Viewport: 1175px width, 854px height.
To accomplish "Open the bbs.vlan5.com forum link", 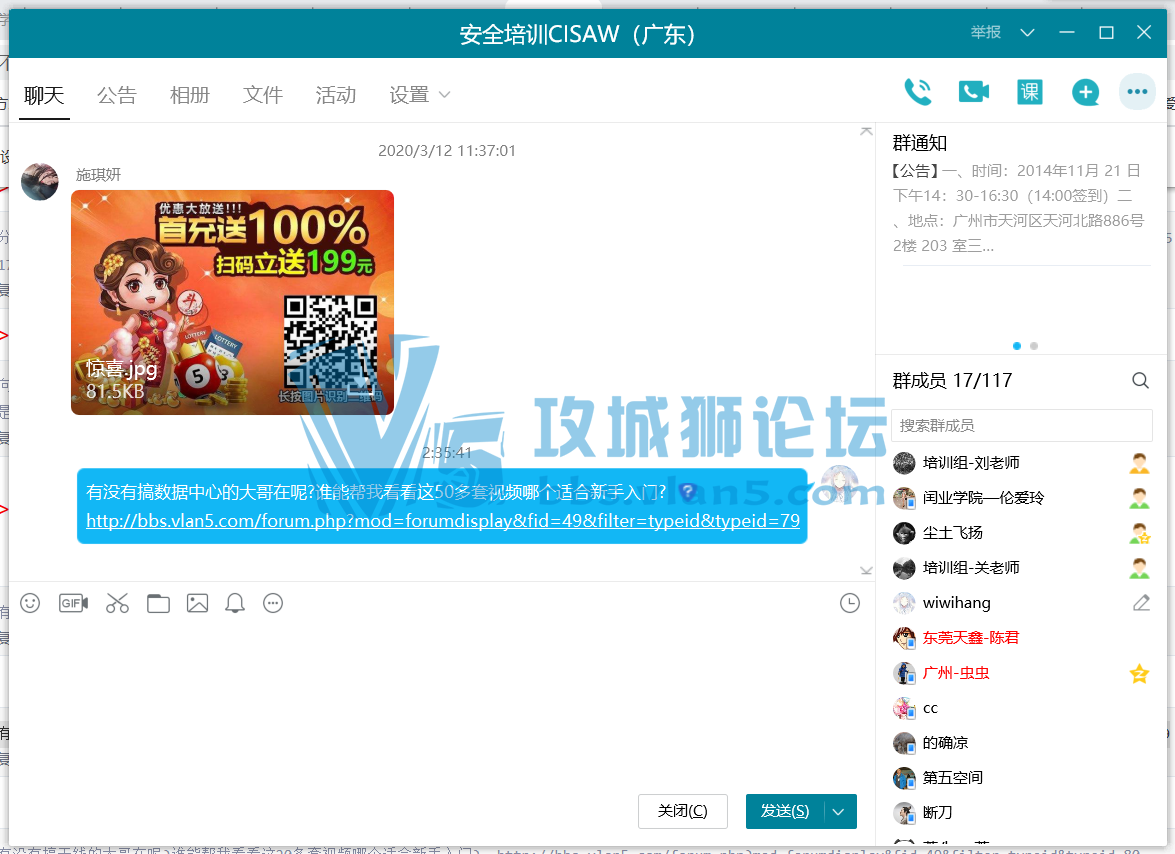I will (442, 521).
